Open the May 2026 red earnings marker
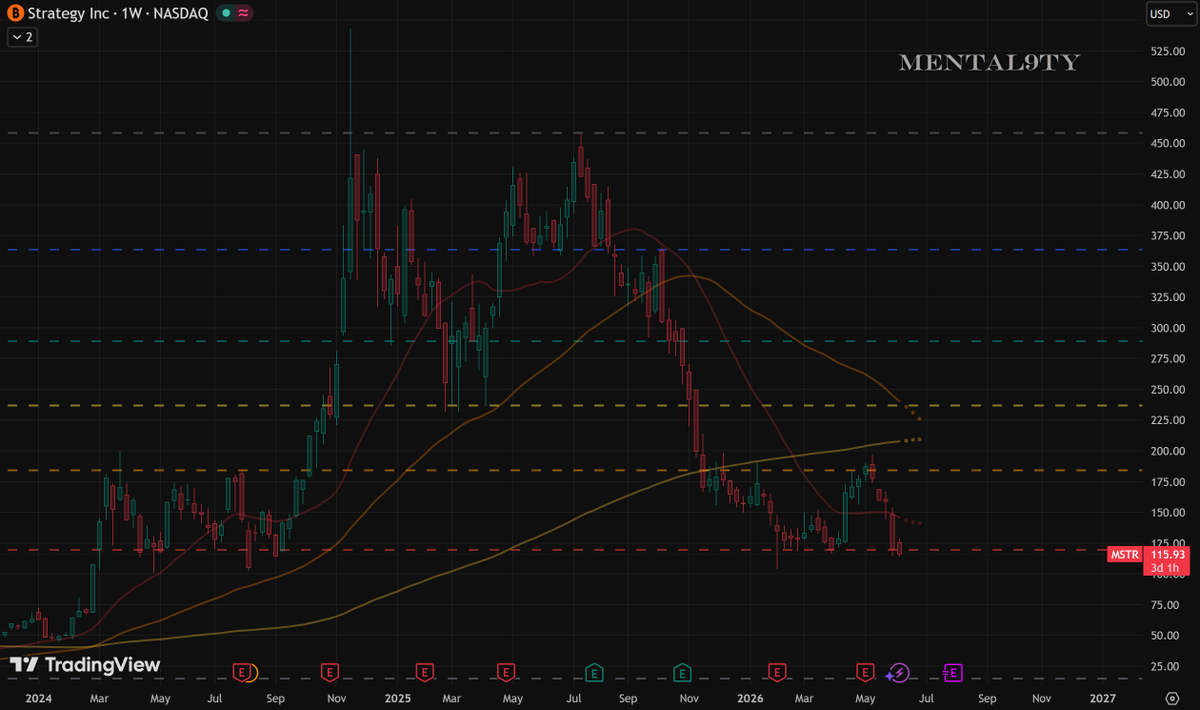Image resolution: width=1200 pixels, height=710 pixels. click(x=866, y=671)
